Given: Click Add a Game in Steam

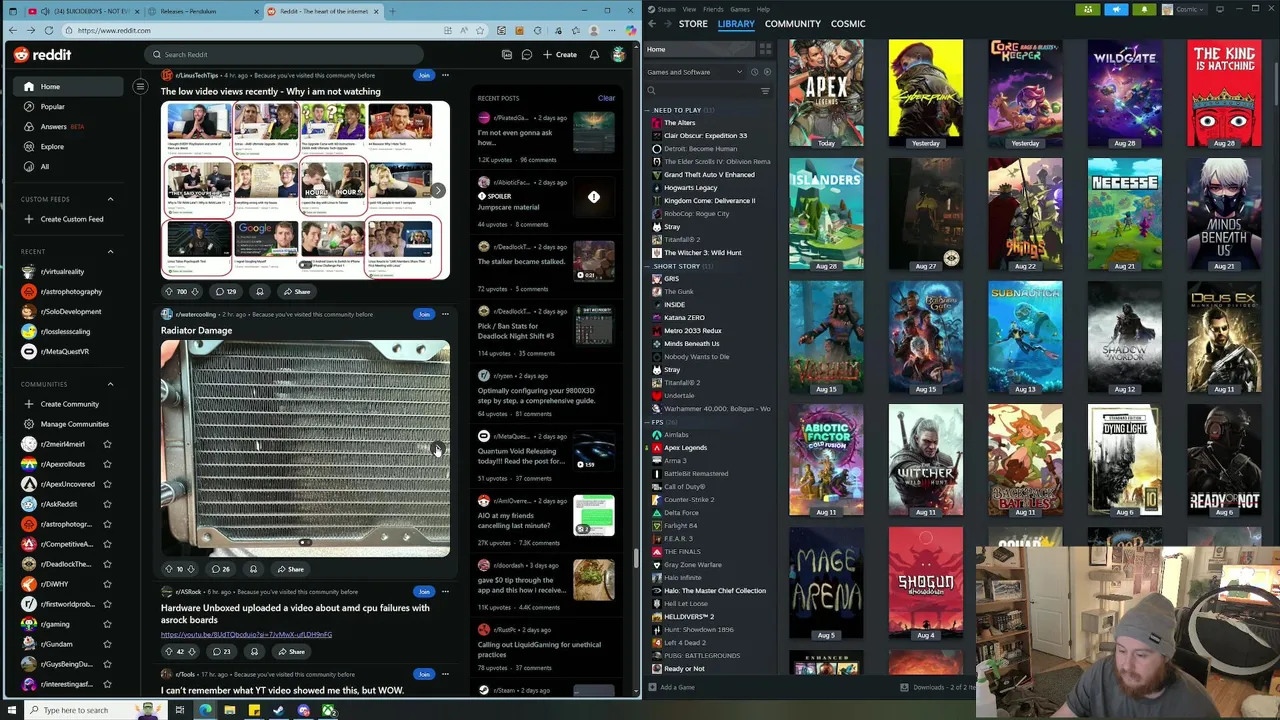Looking at the screenshot, I should coord(671,687).
